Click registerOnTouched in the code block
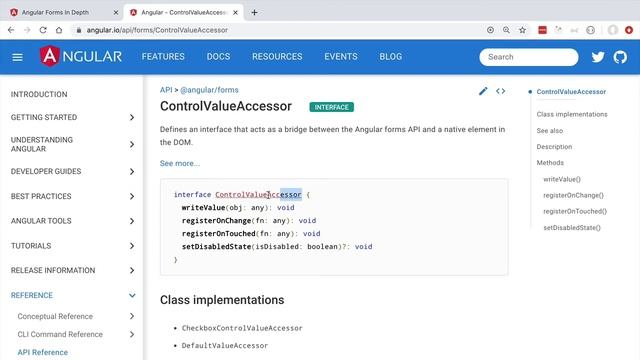Screen dimensions: 640x360 (218, 234)
